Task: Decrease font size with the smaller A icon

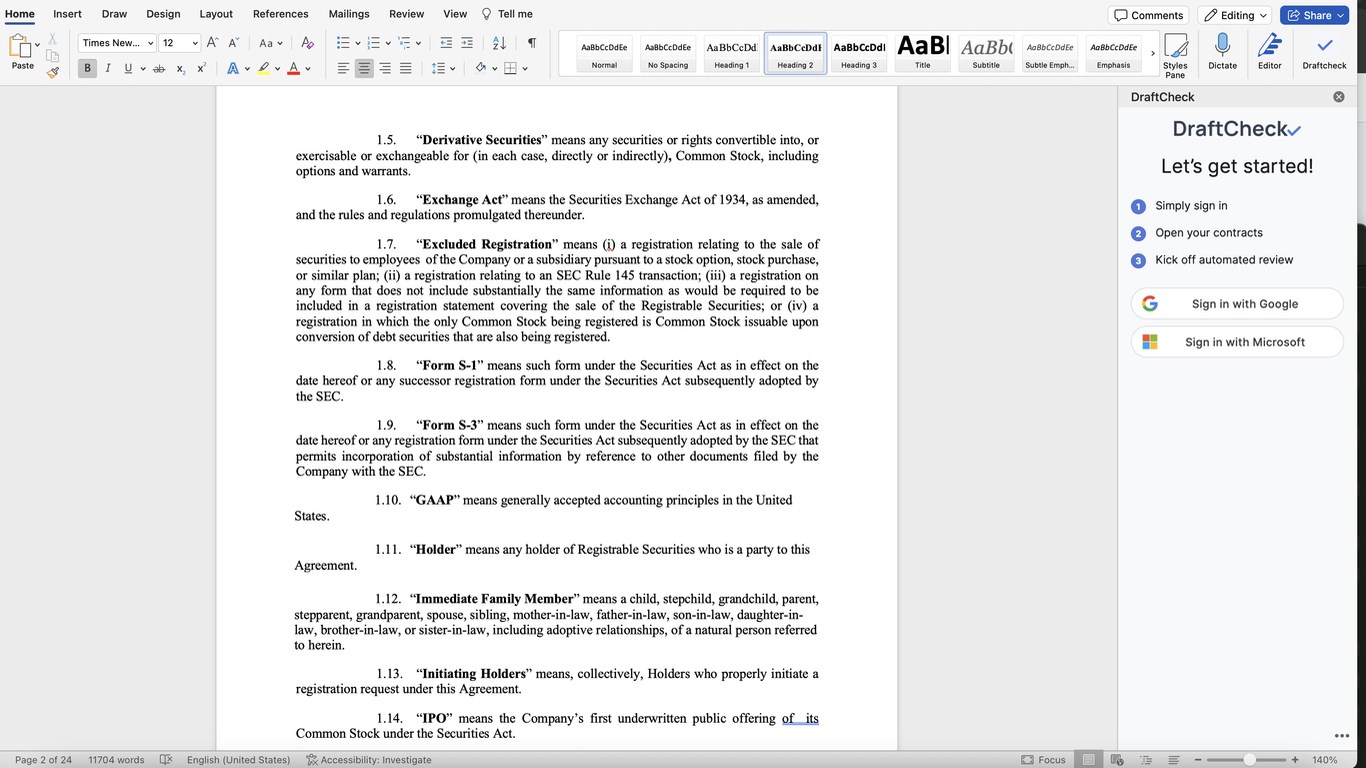Action: click(234, 43)
